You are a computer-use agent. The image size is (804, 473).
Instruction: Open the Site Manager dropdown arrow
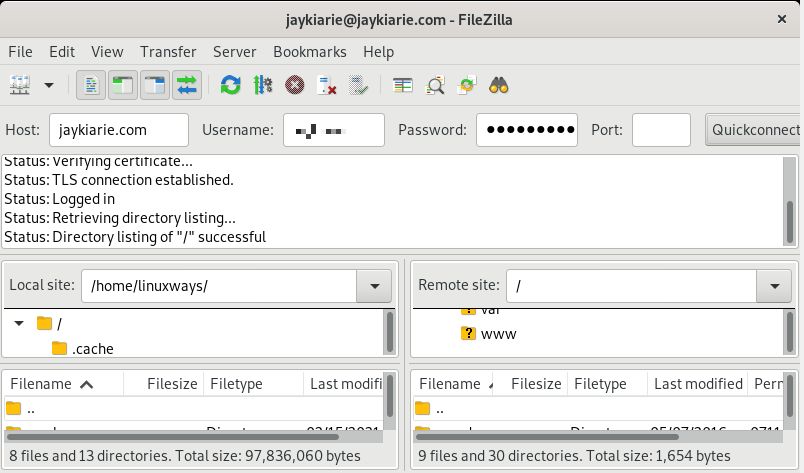click(x=49, y=85)
